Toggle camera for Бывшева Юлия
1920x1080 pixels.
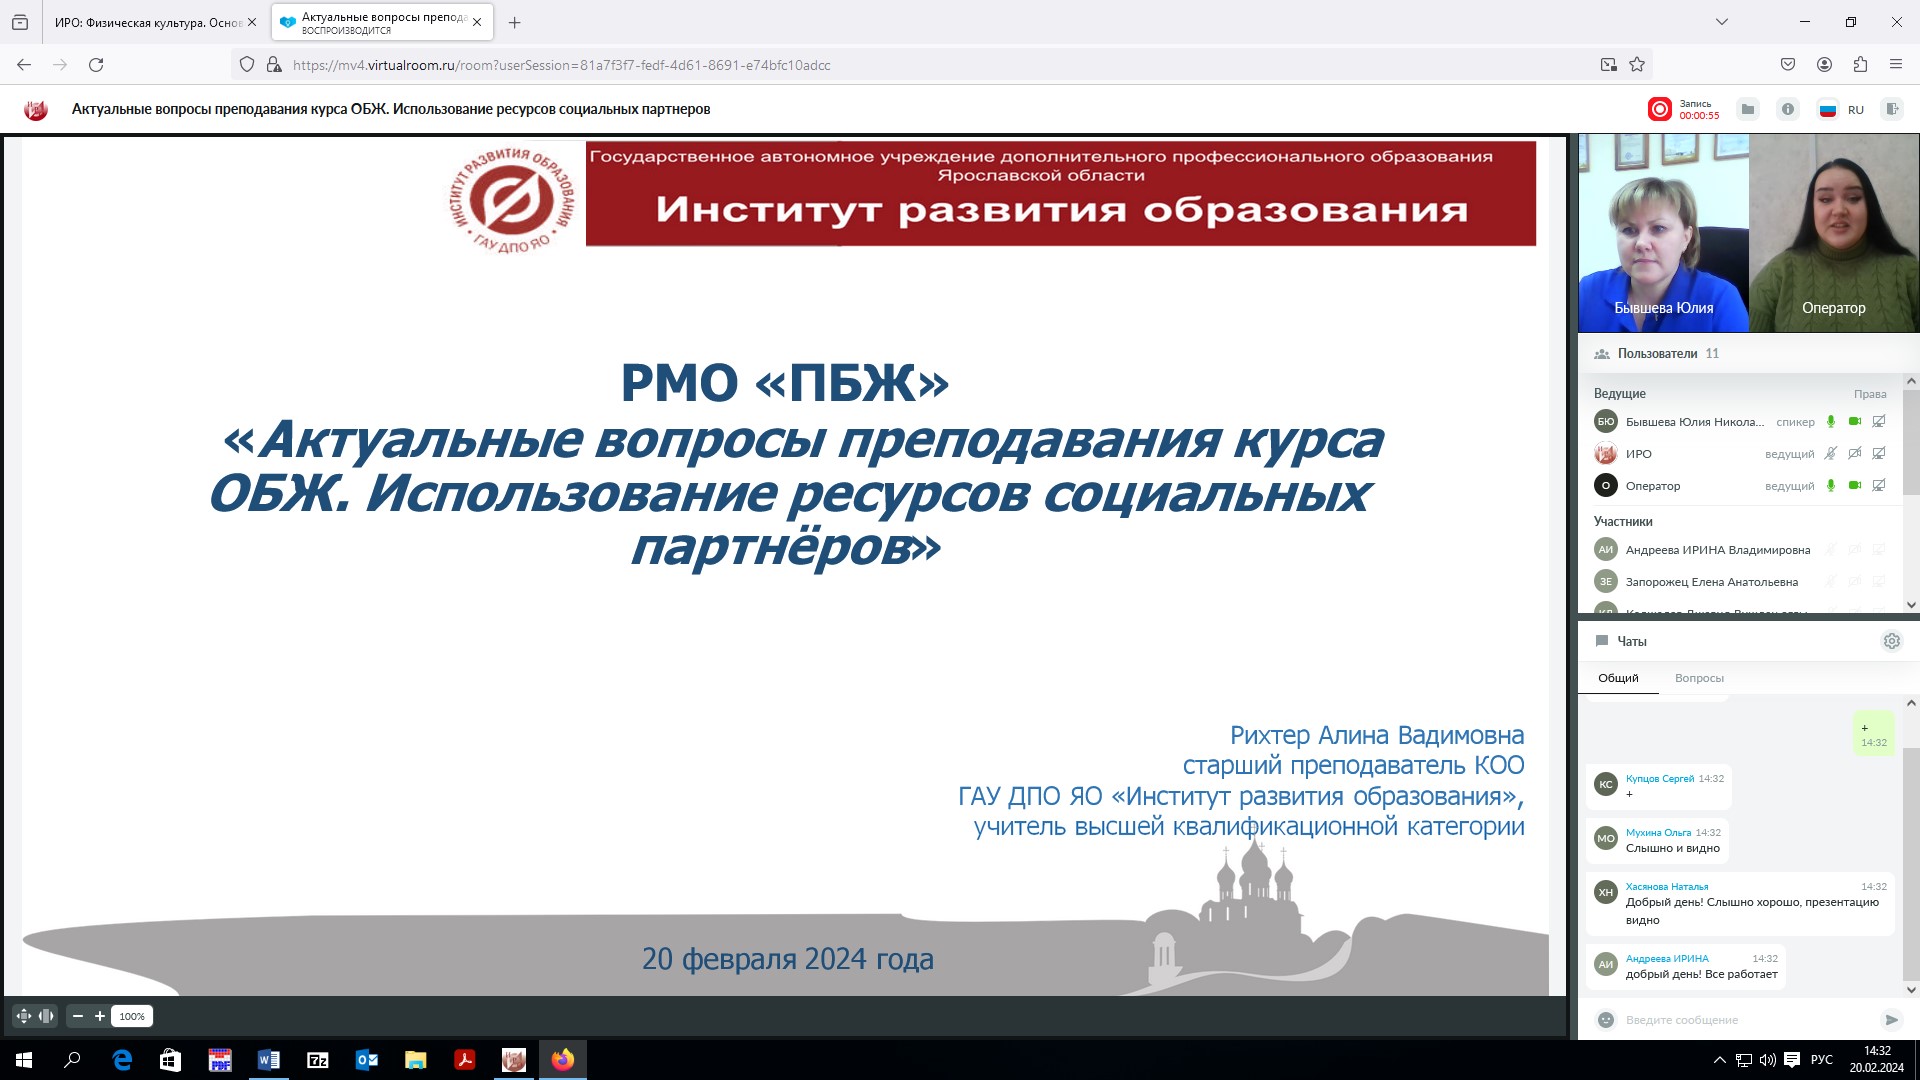tap(1855, 422)
